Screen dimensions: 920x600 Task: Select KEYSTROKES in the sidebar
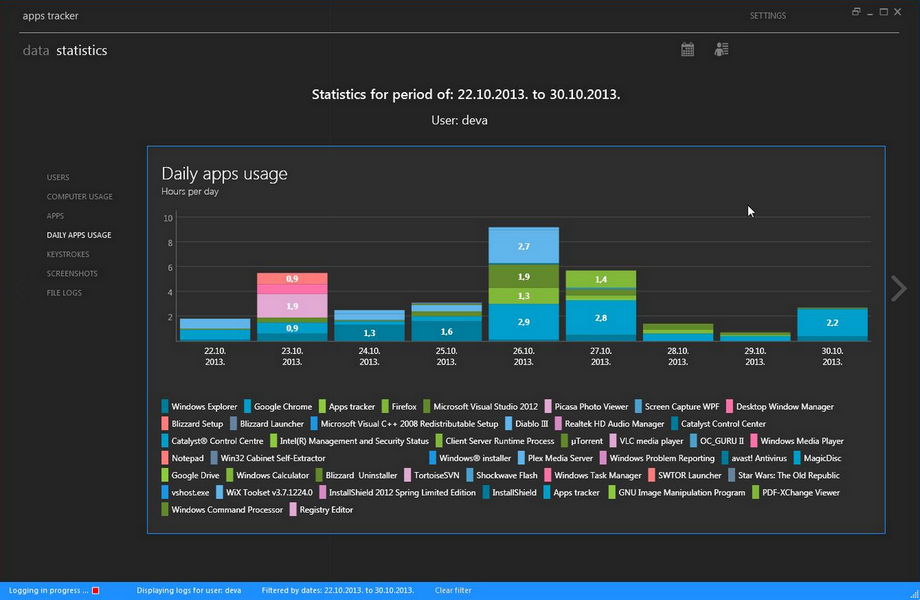(68, 255)
